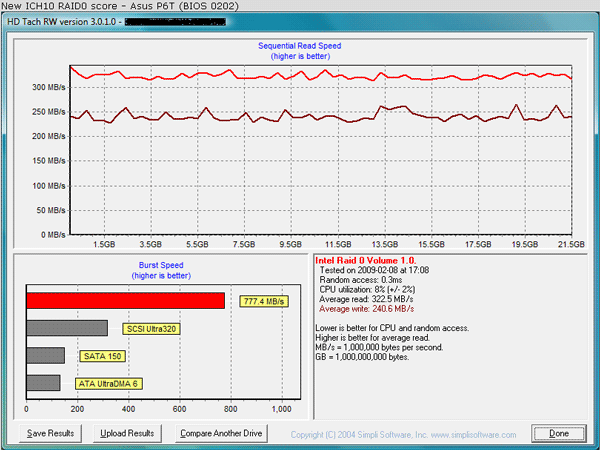Click 'MB/s = 1,000,000 bytes per second' note
Viewport: 600px width, 450px height.
379,347
